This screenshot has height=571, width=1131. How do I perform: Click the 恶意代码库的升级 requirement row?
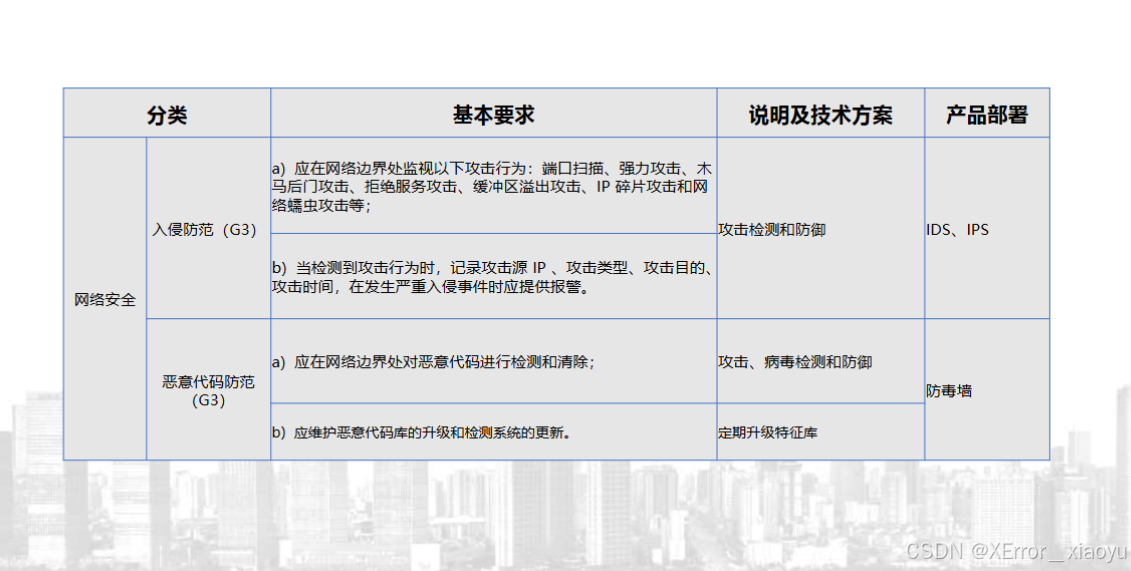(x=493, y=432)
